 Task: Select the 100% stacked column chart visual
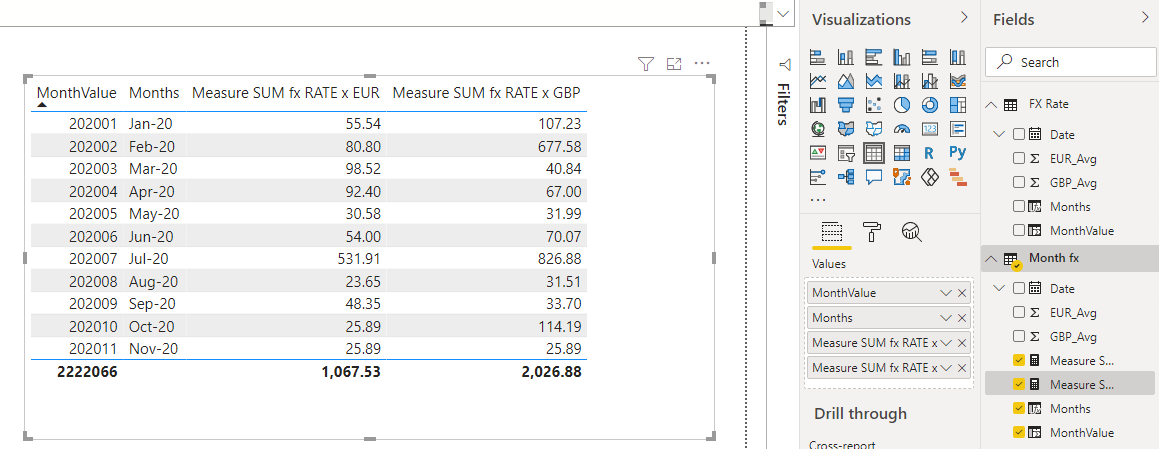click(958, 56)
